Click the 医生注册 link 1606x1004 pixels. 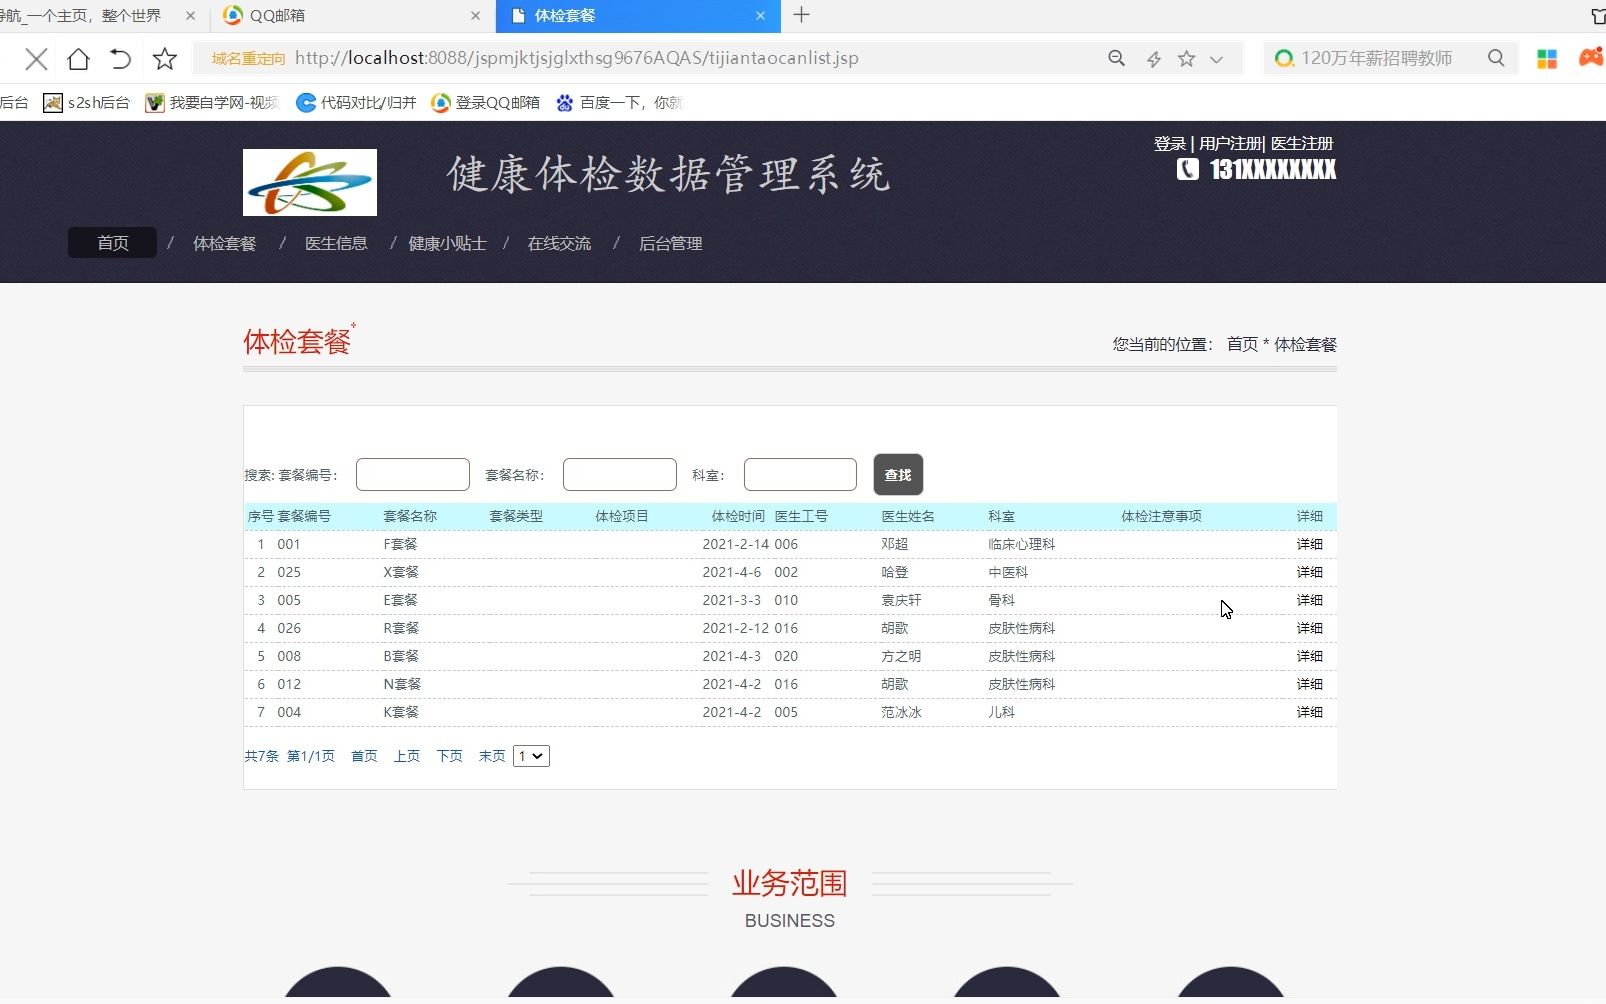point(1302,144)
